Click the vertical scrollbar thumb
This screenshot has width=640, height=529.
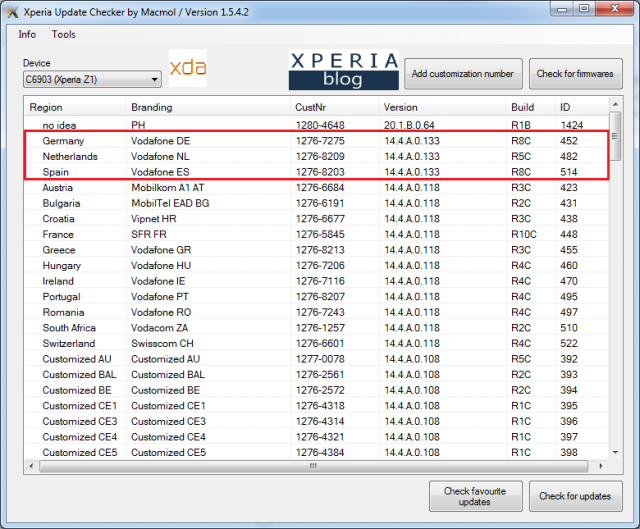pyautogui.click(x=615, y=136)
